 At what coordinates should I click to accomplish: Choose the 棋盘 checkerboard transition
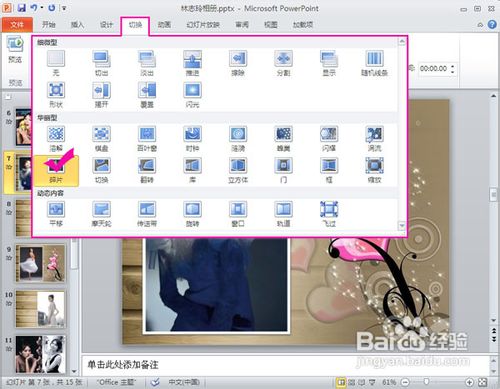(x=101, y=139)
